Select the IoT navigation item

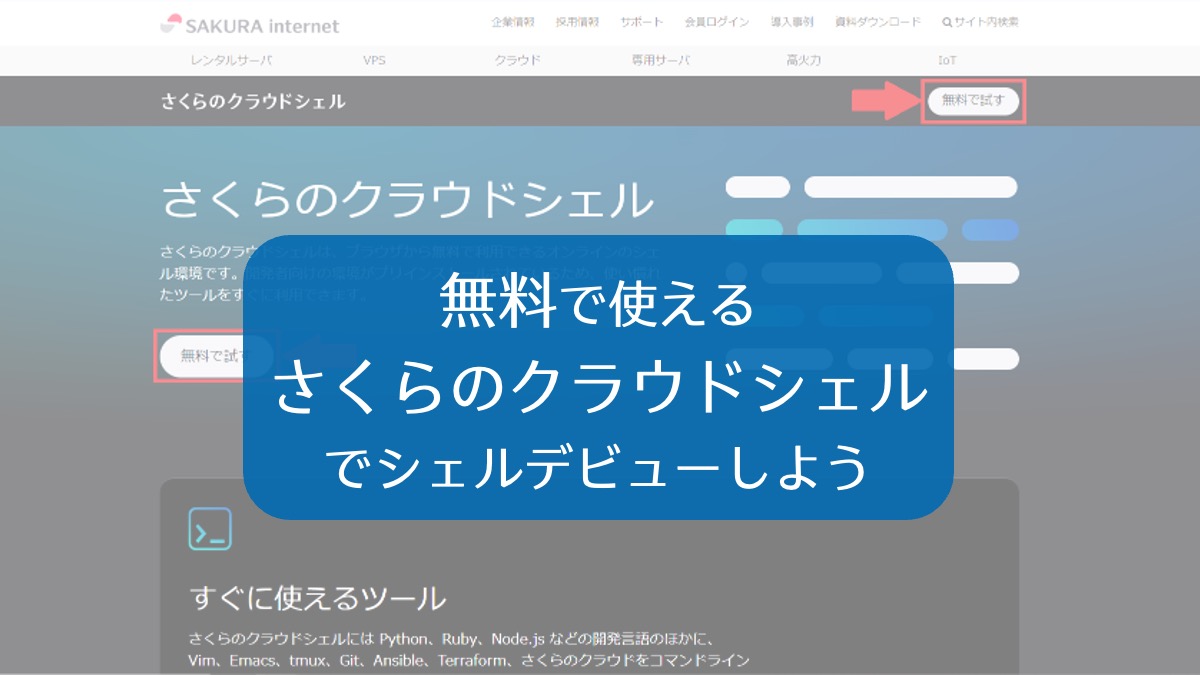tap(947, 60)
